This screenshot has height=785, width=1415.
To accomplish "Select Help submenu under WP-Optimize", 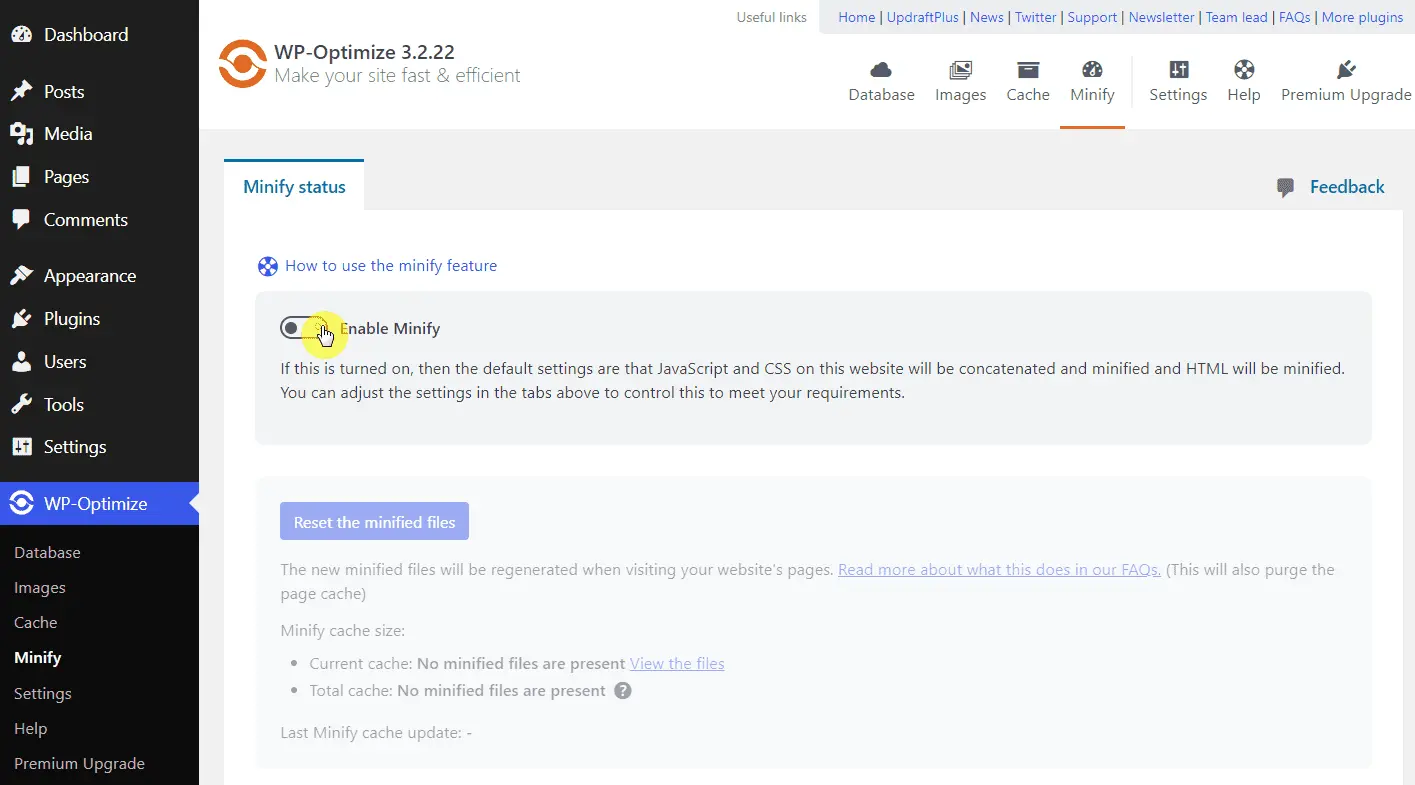I will tap(31, 729).
